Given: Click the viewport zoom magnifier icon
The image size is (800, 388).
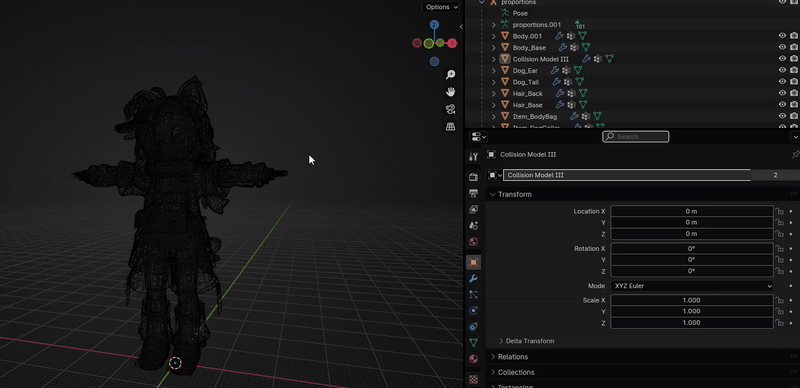Looking at the screenshot, I should (x=451, y=75).
